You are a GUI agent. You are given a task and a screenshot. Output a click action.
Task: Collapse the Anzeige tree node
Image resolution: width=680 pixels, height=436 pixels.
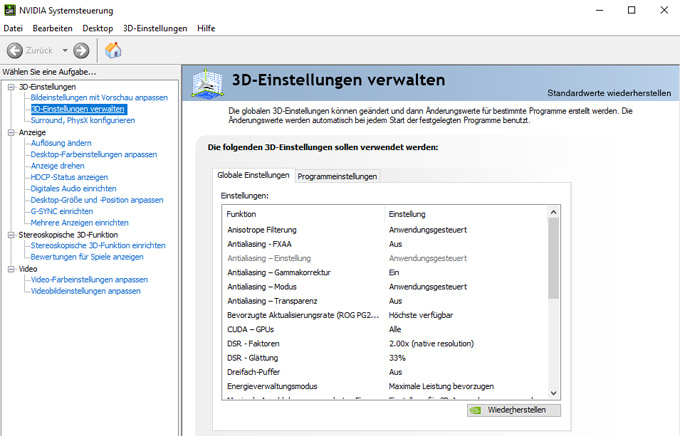pos(11,132)
